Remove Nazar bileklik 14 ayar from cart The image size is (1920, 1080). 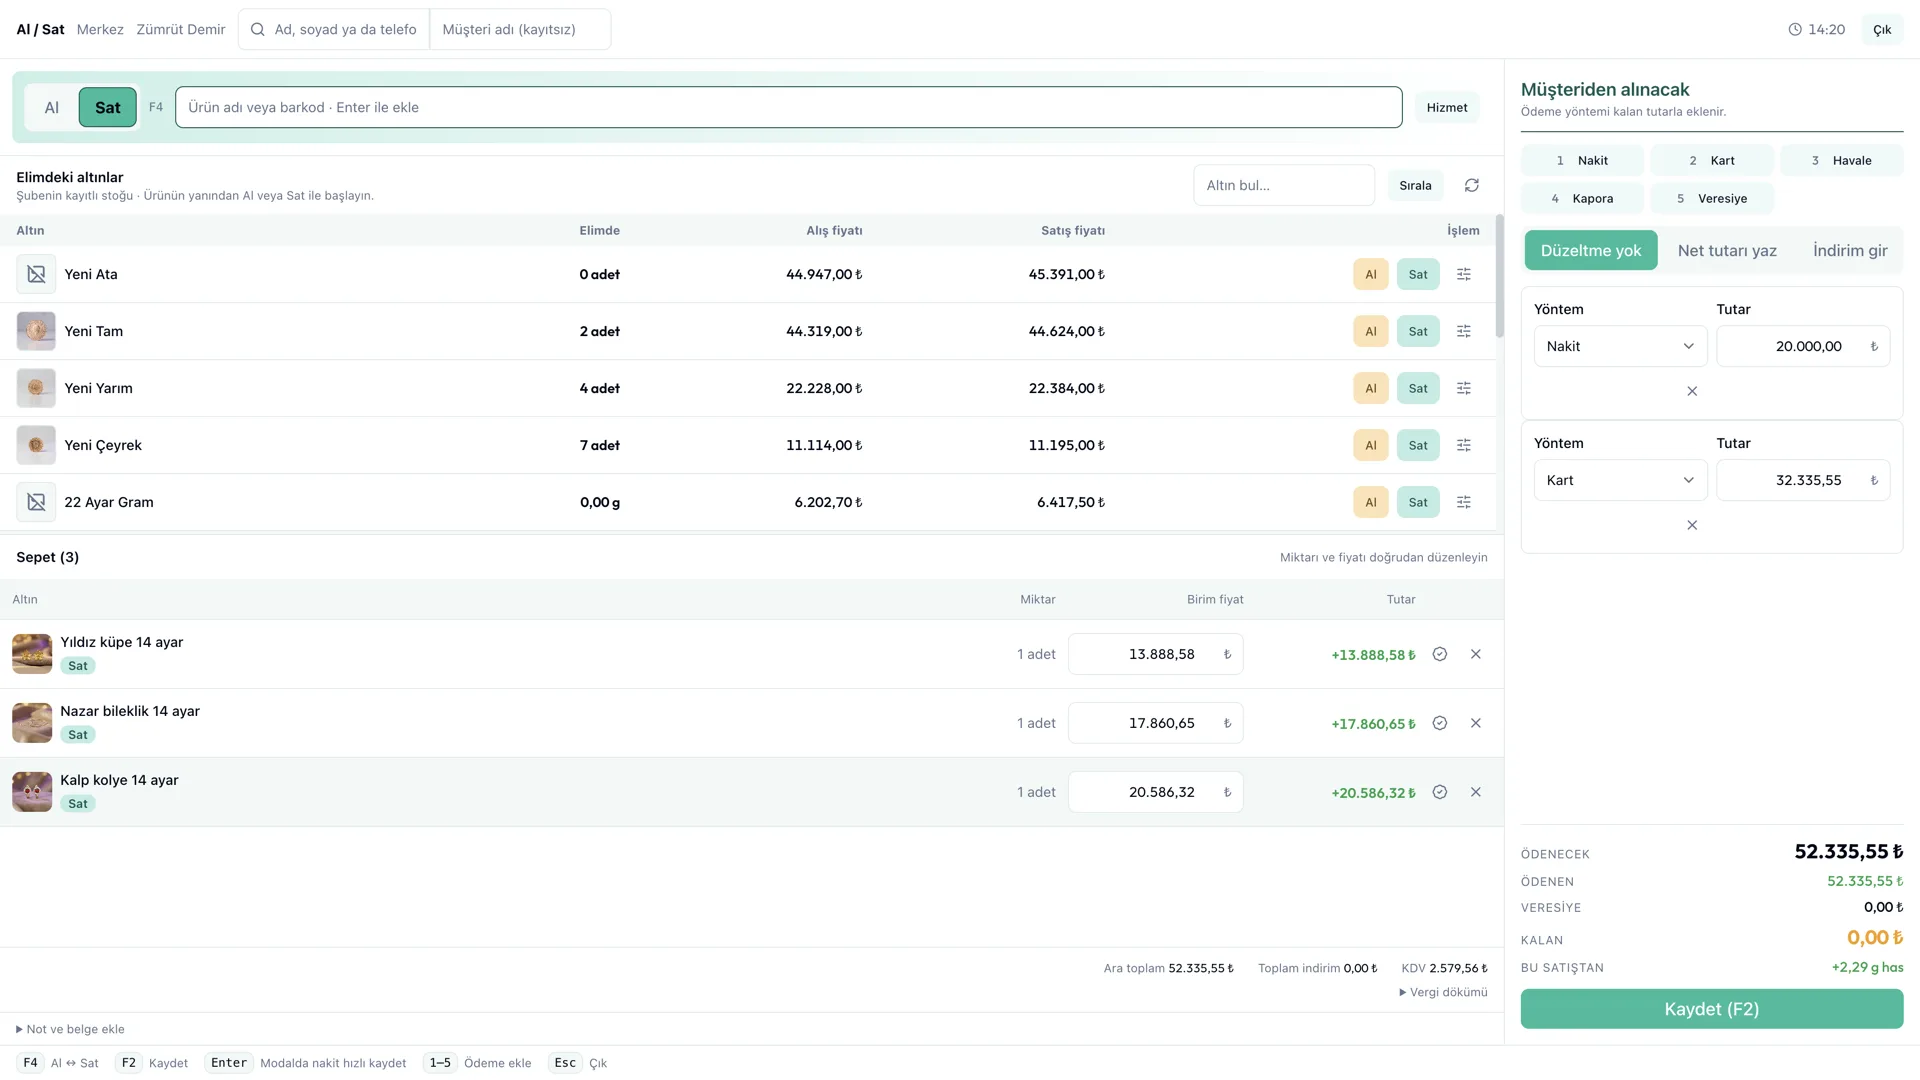coord(1475,723)
